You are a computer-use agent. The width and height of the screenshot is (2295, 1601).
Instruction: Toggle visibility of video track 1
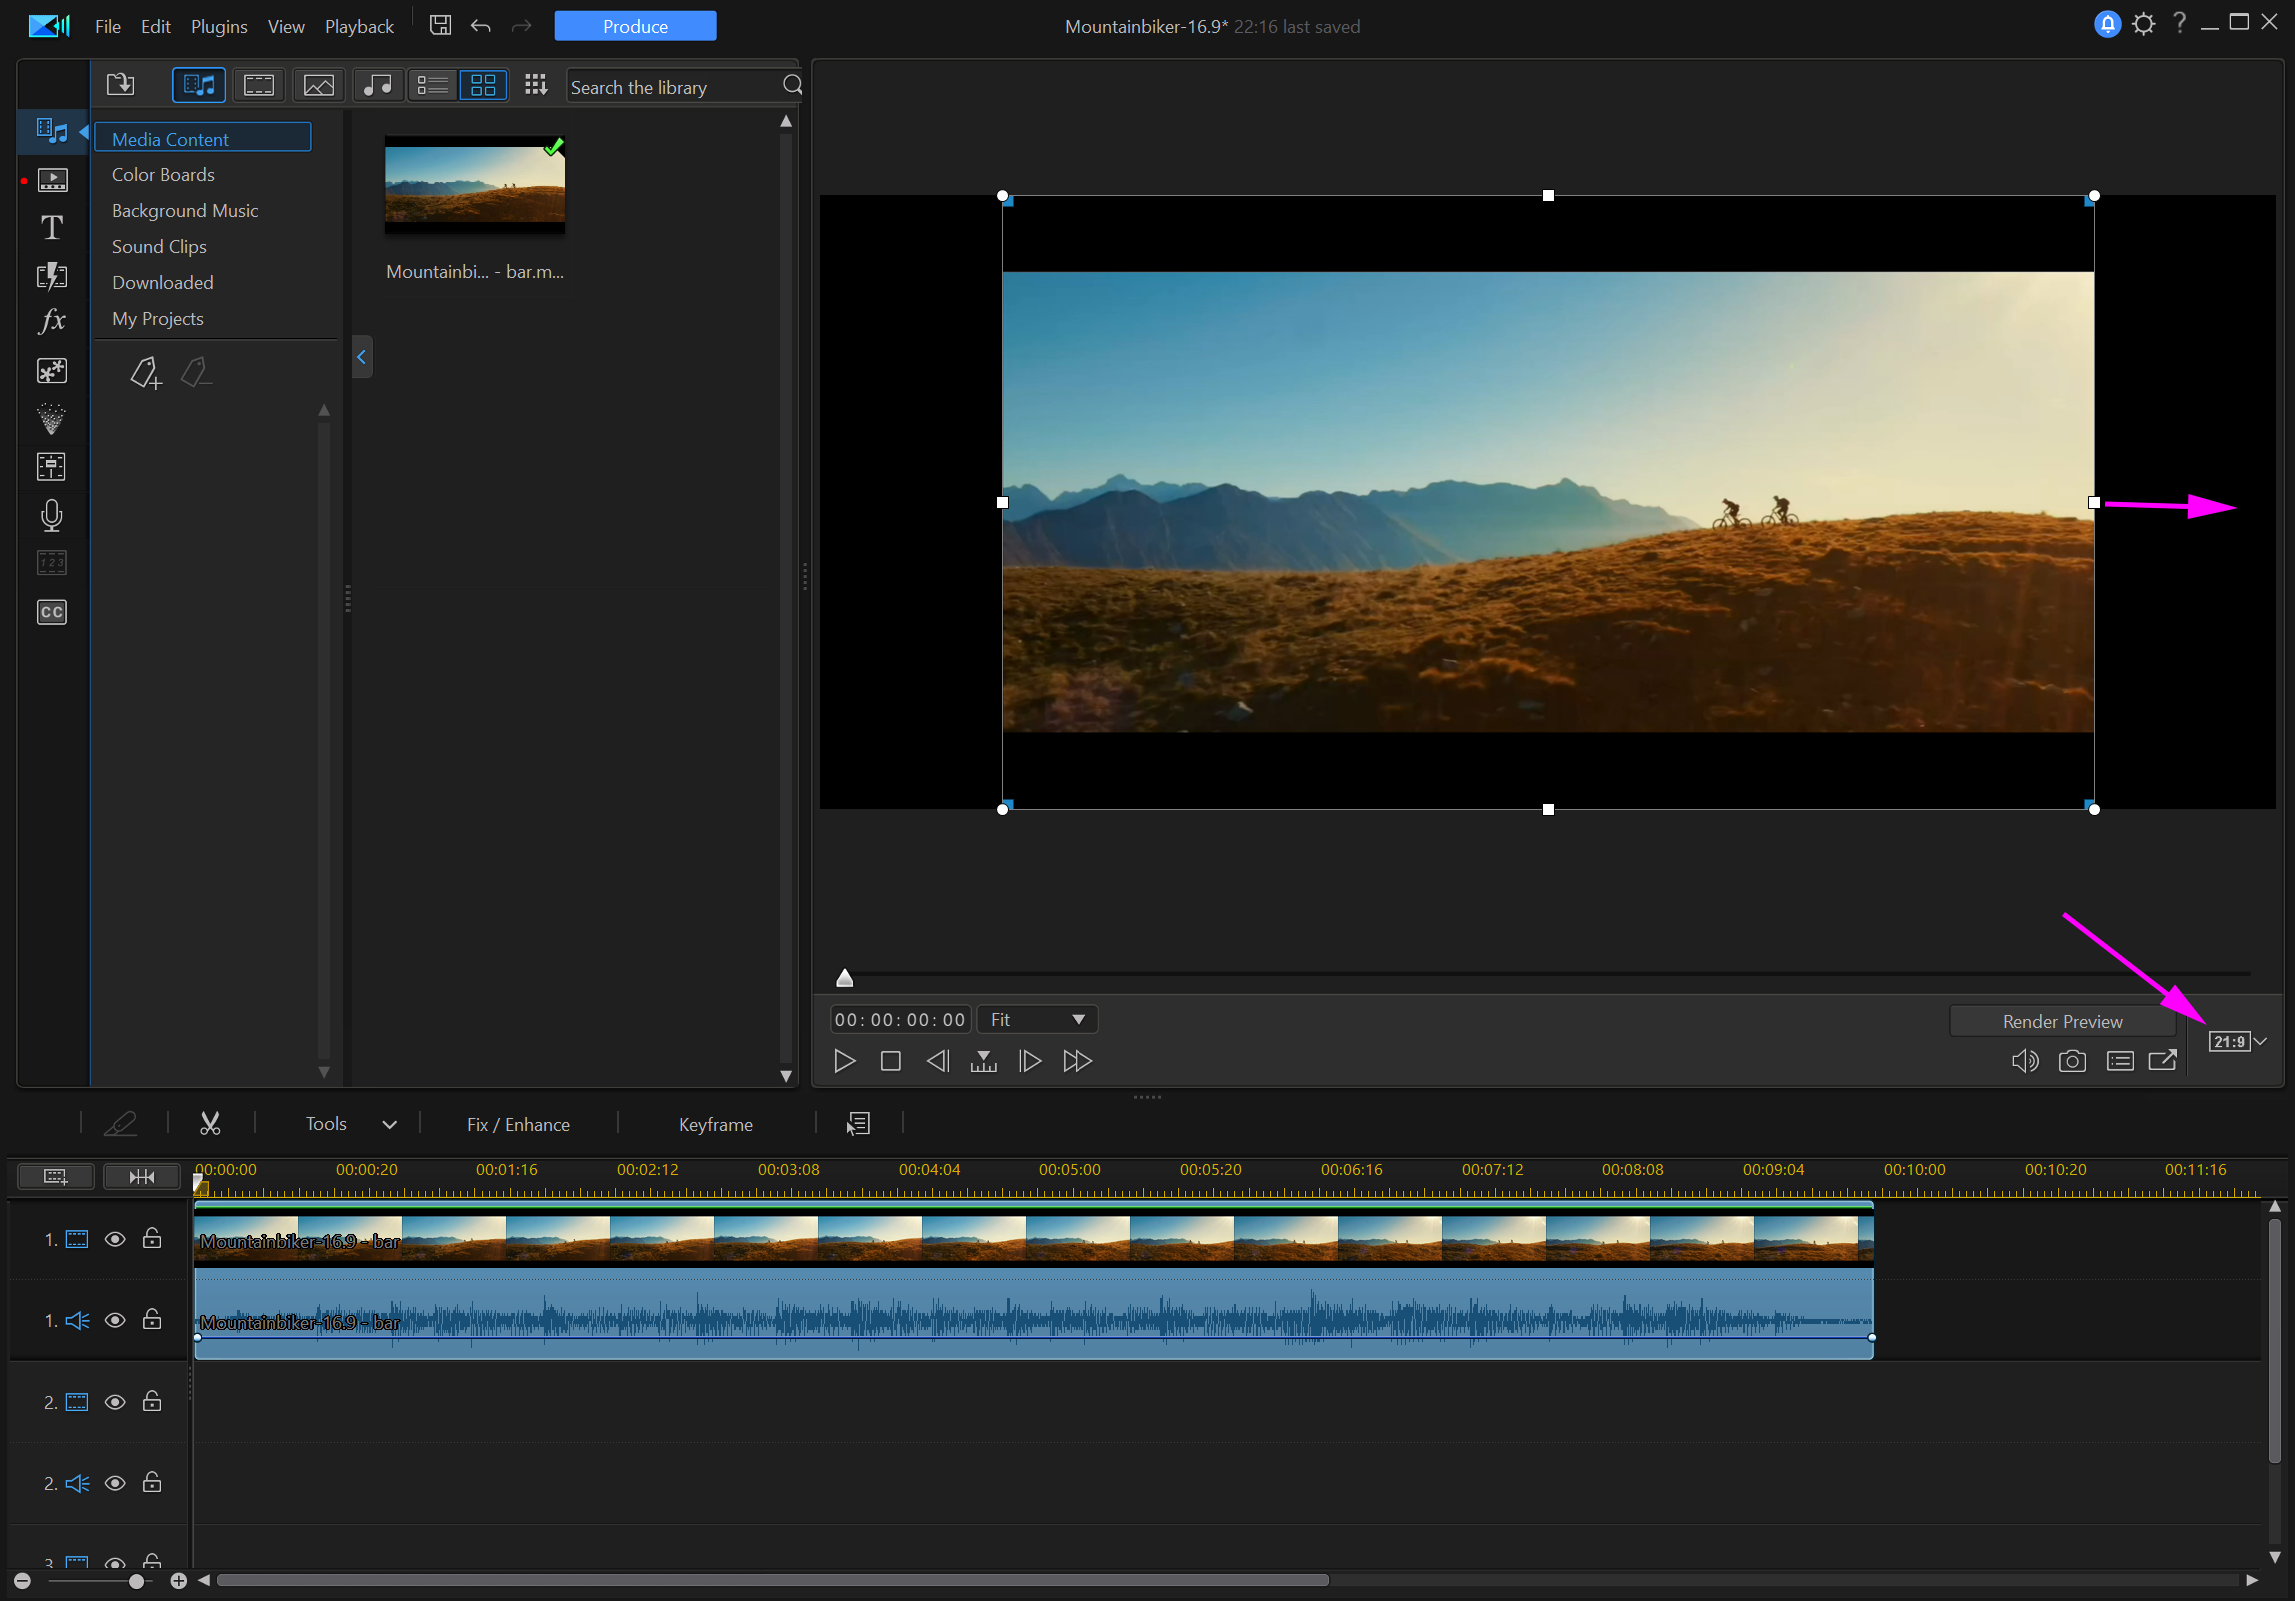115,1240
